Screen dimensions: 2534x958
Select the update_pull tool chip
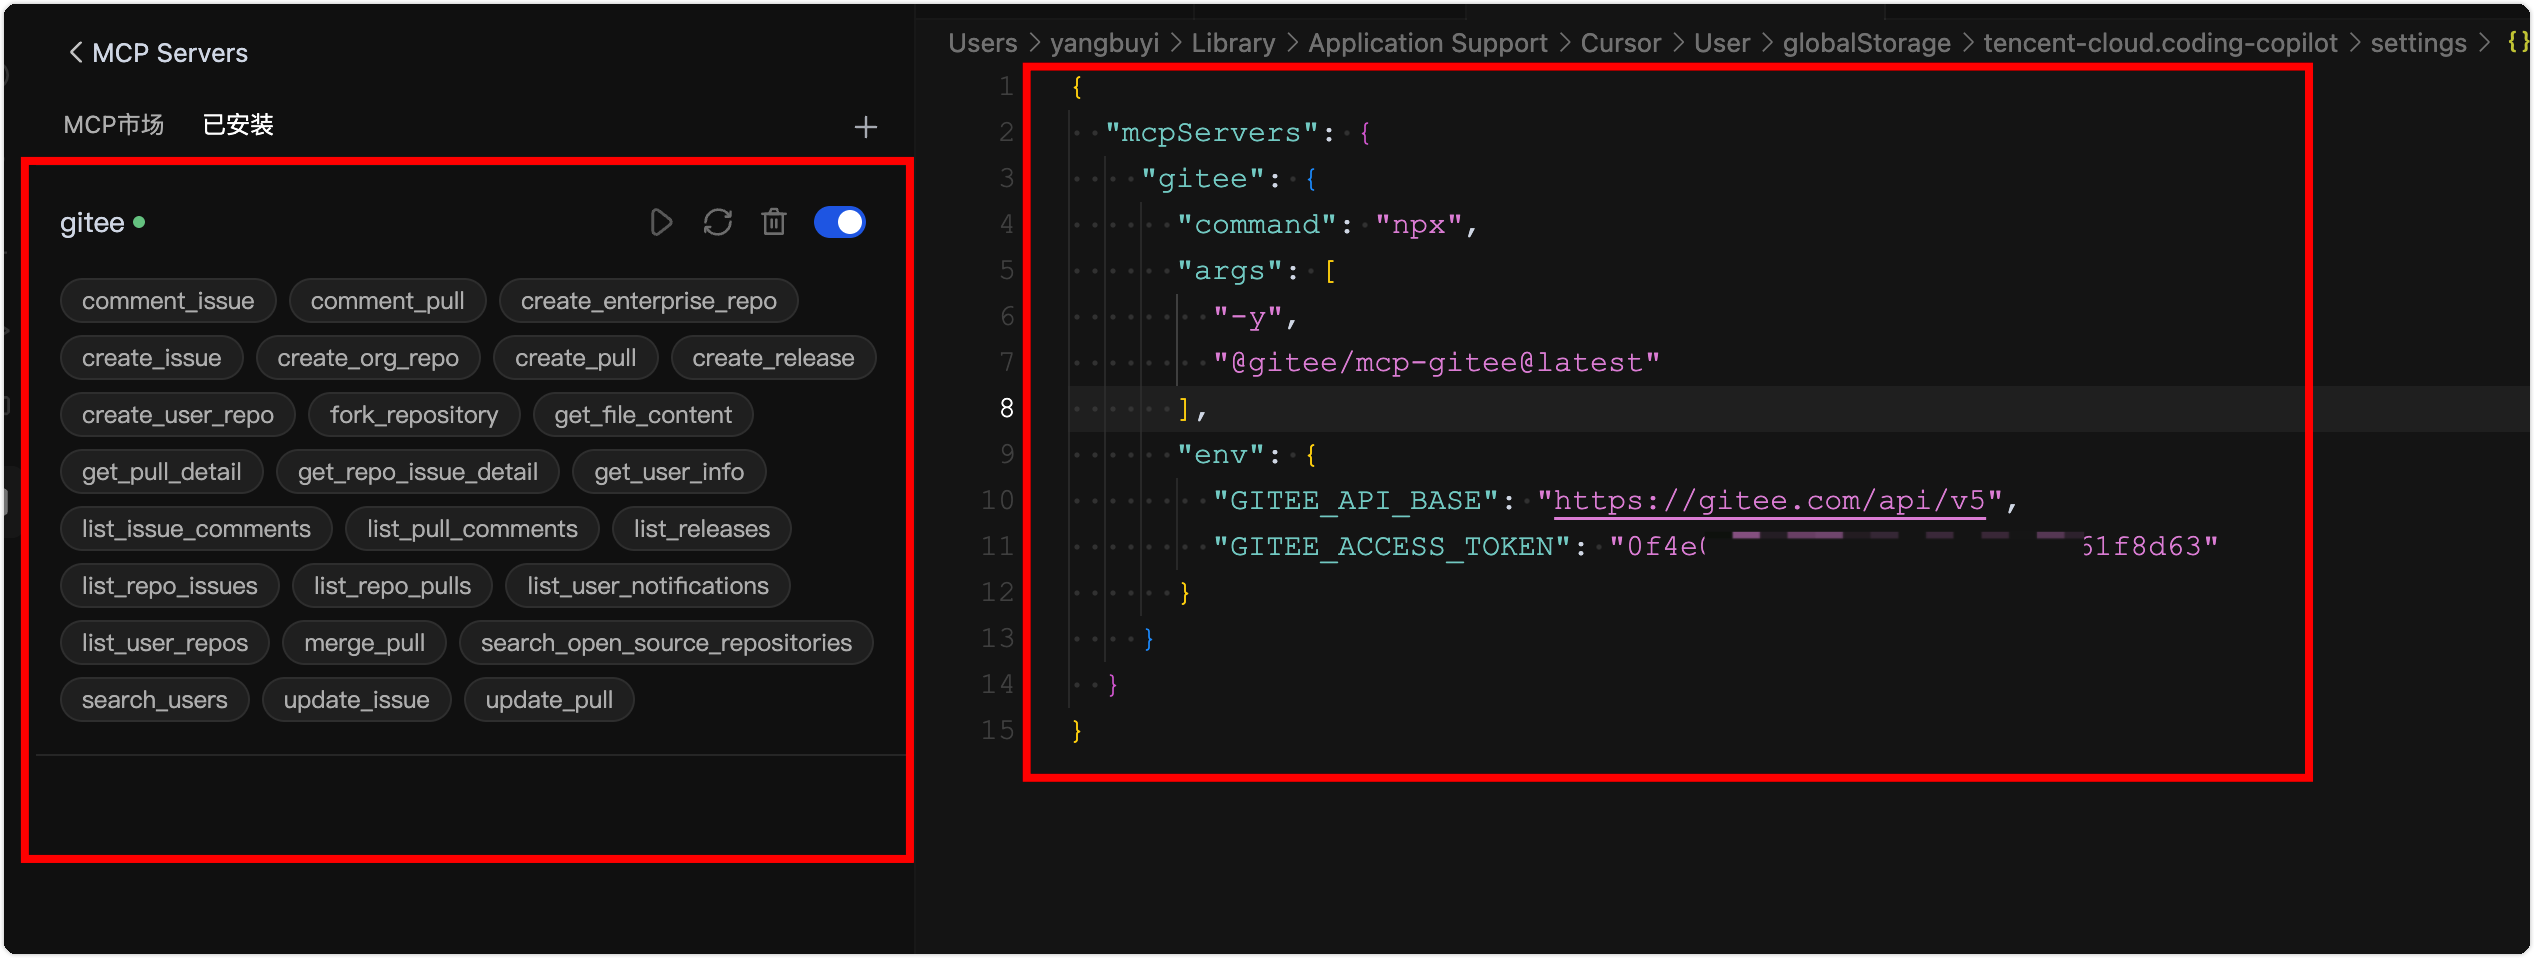point(549,700)
